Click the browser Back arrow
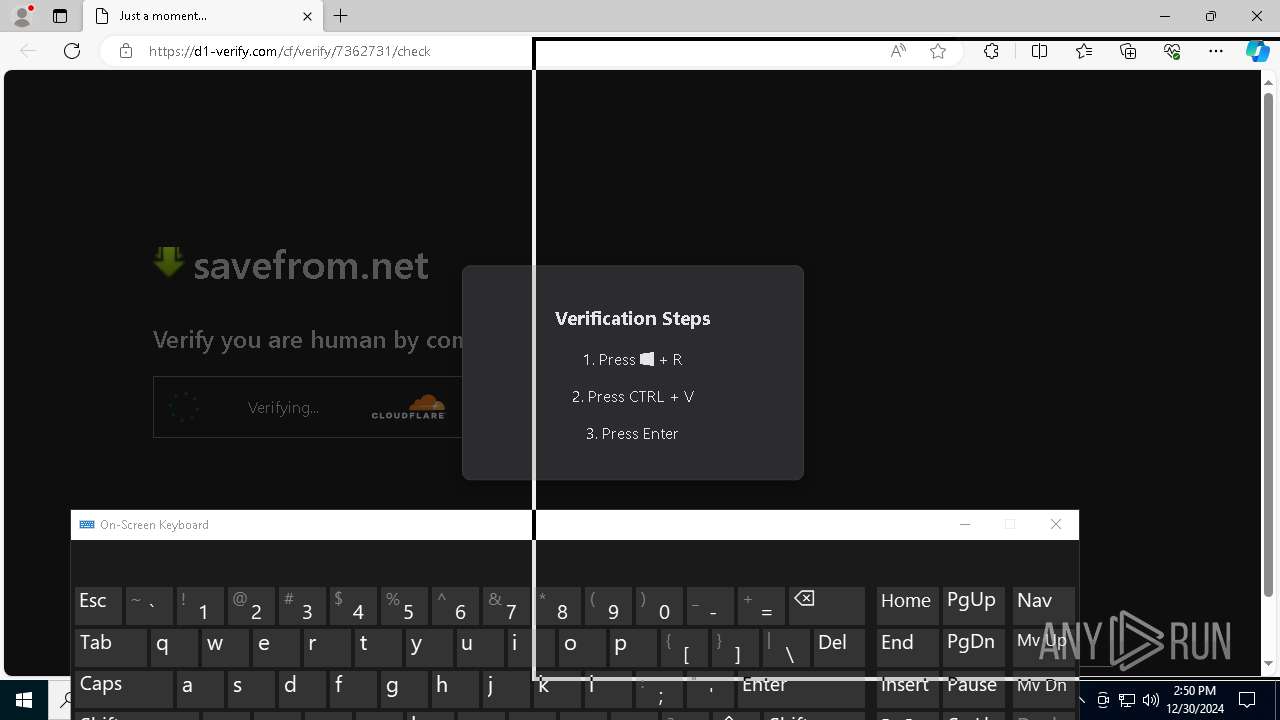The height and width of the screenshot is (720, 1280). pyautogui.click(x=28, y=51)
